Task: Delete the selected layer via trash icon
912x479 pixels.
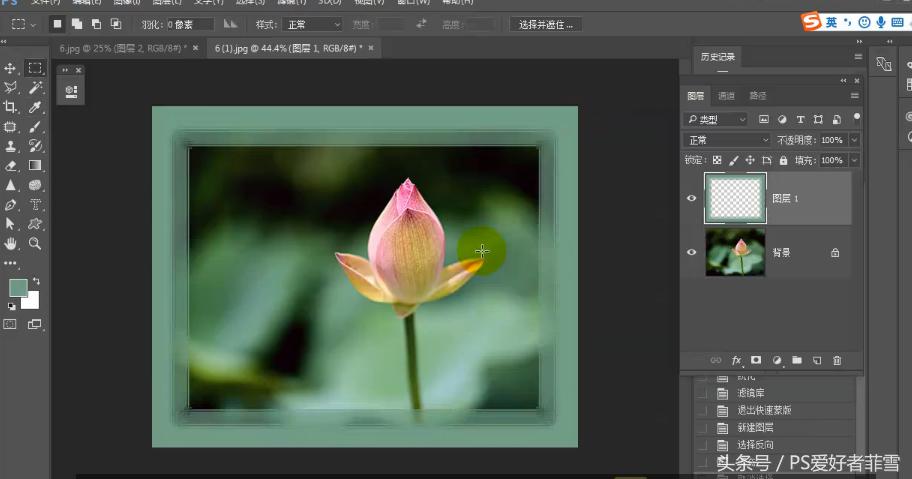Action: click(x=837, y=360)
